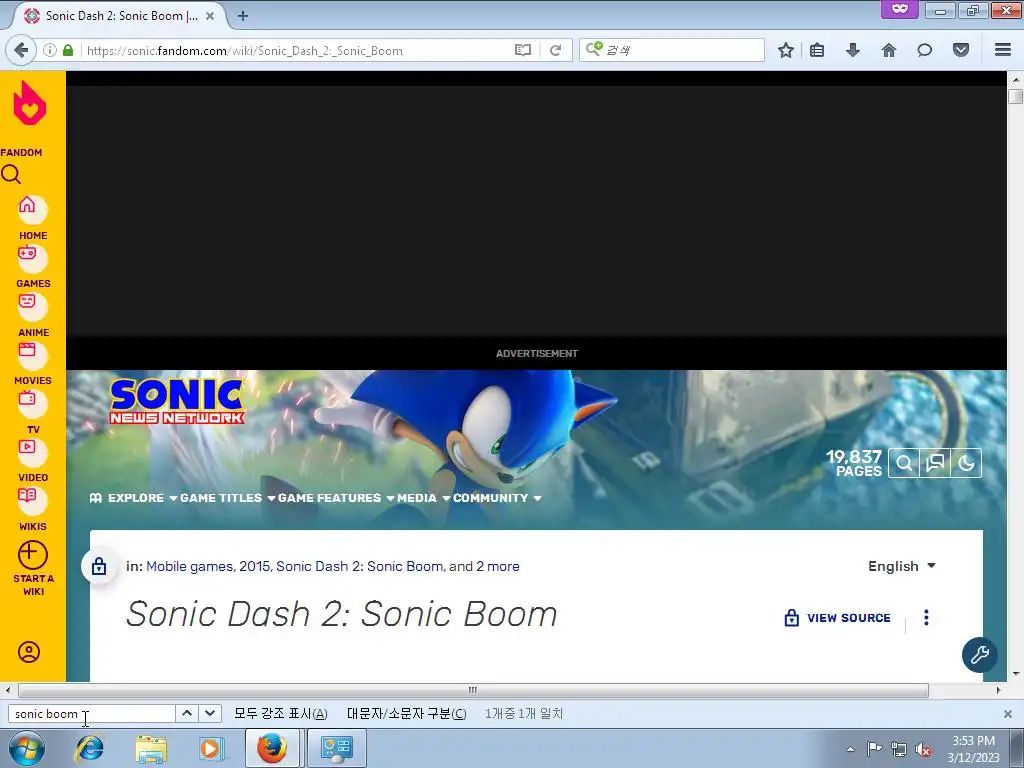The image size is (1024, 768).
Task: Open downloads arrow icon
Action: pyautogui.click(x=852, y=50)
